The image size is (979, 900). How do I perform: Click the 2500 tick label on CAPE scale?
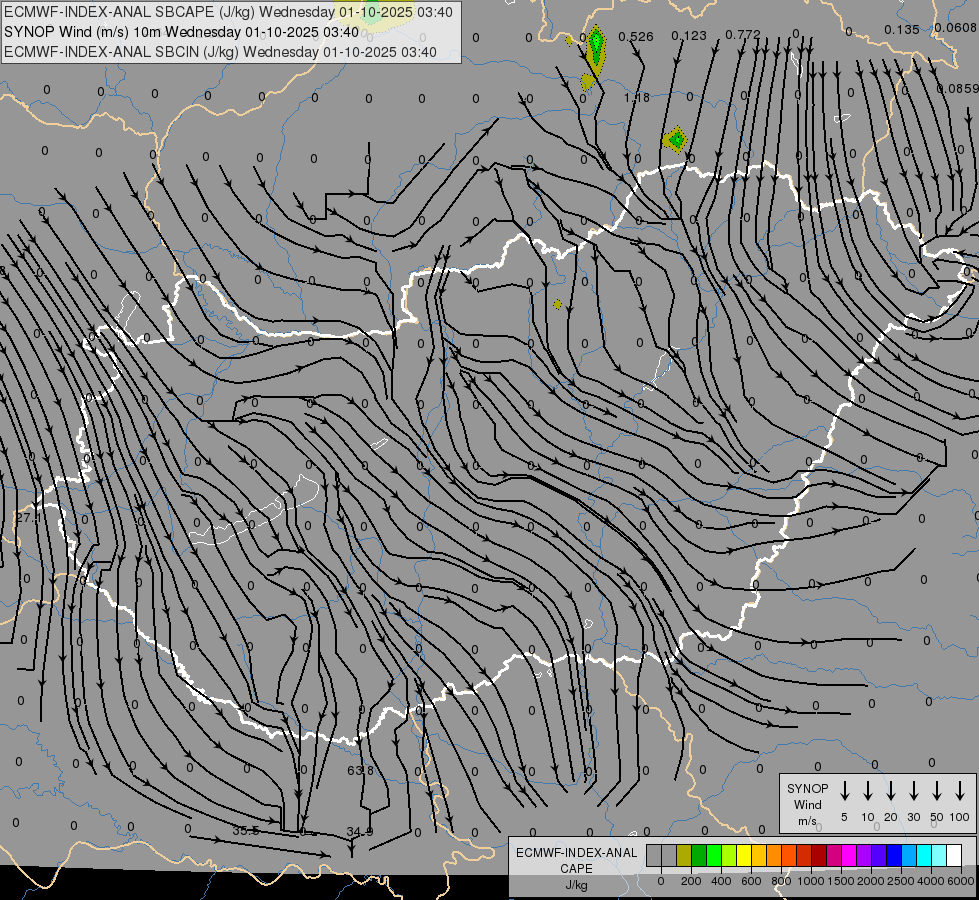coord(901,881)
